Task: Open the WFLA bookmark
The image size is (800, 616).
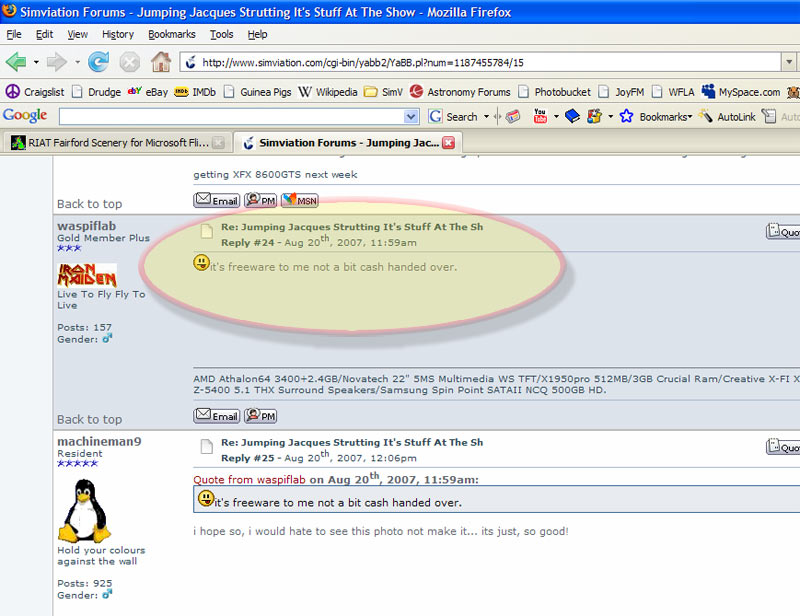Action: [x=673, y=92]
